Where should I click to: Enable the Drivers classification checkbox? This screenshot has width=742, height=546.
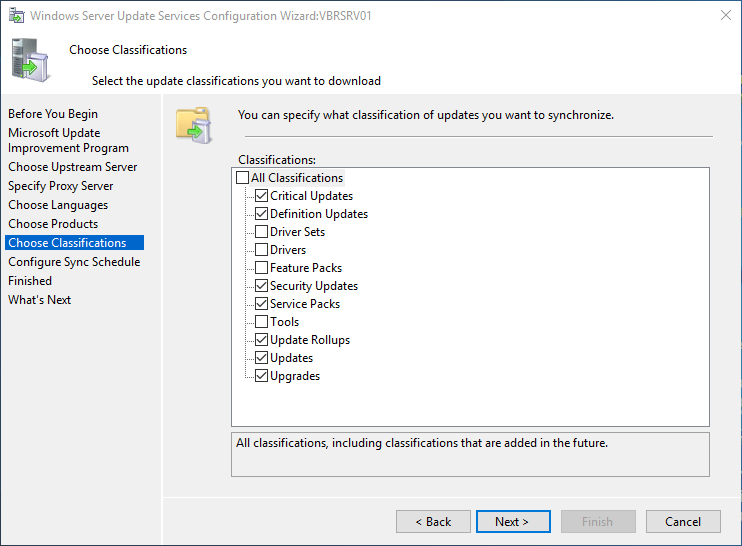click(262, 250)
